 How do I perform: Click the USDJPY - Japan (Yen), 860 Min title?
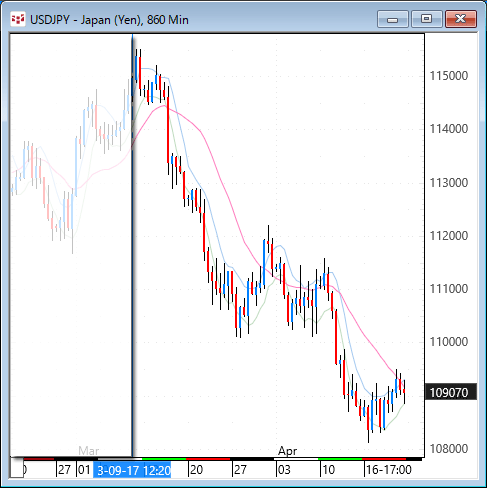tap(109, 20)
